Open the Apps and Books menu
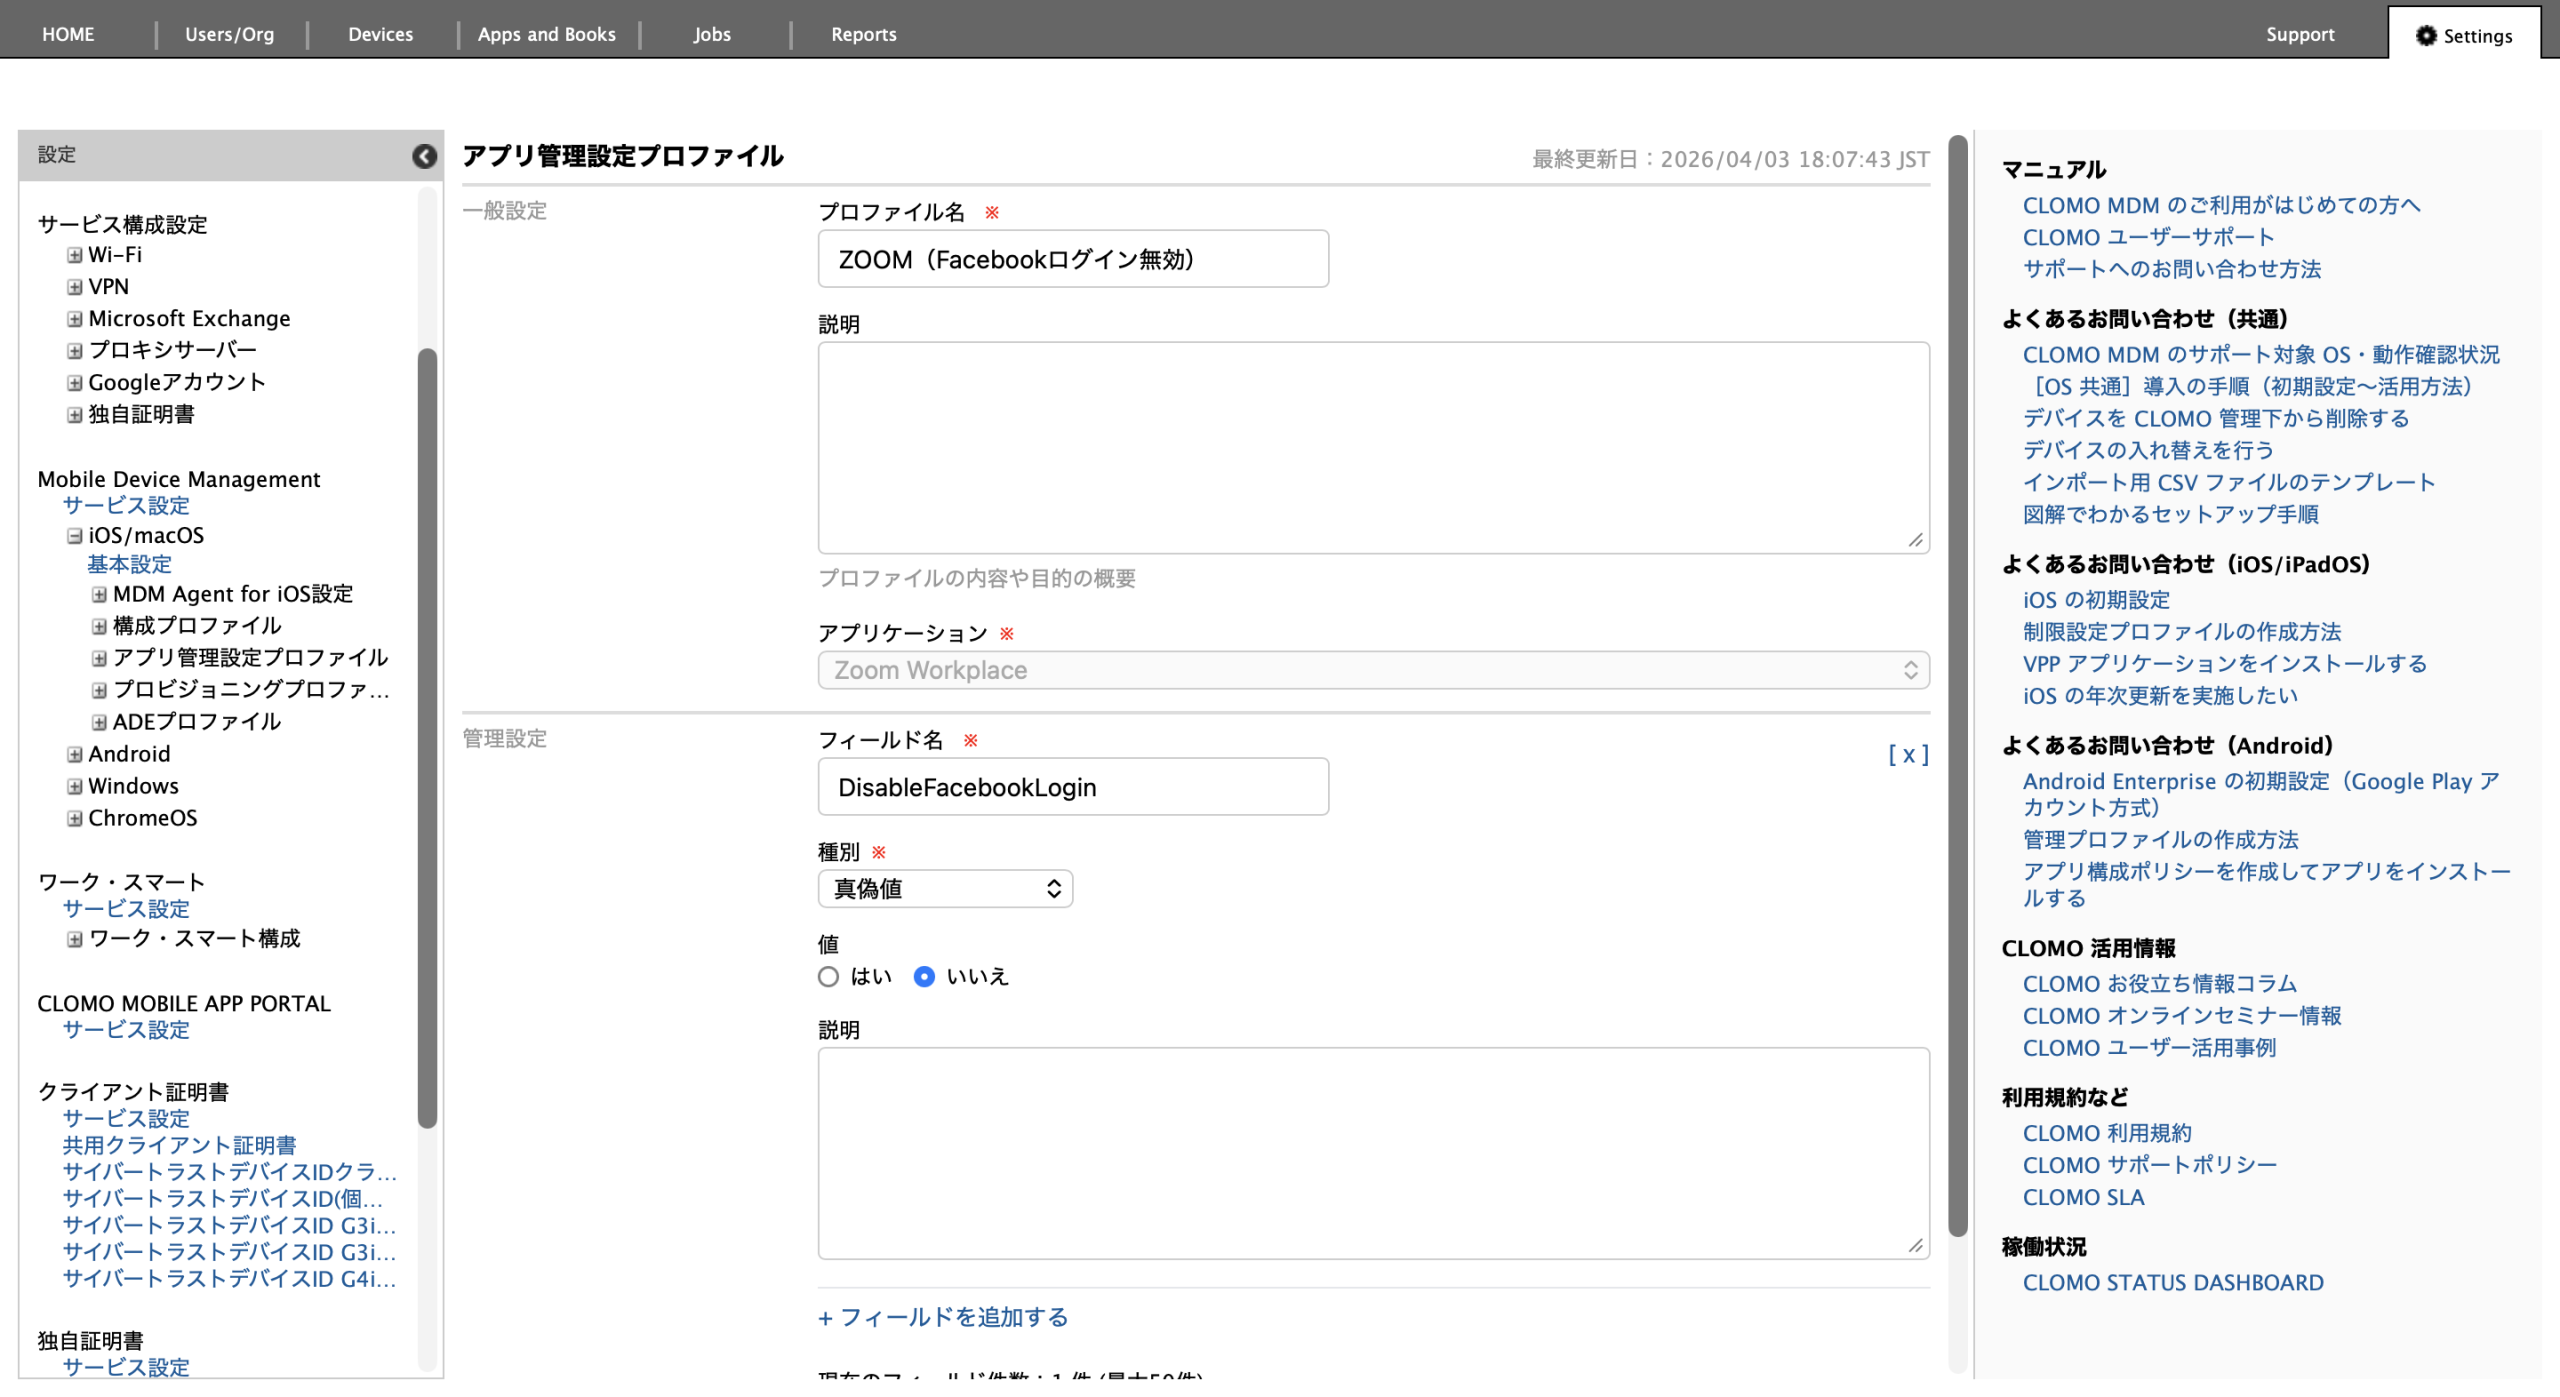The width and height of the screenshot is (2560, 1397). [x=546, y=34]
